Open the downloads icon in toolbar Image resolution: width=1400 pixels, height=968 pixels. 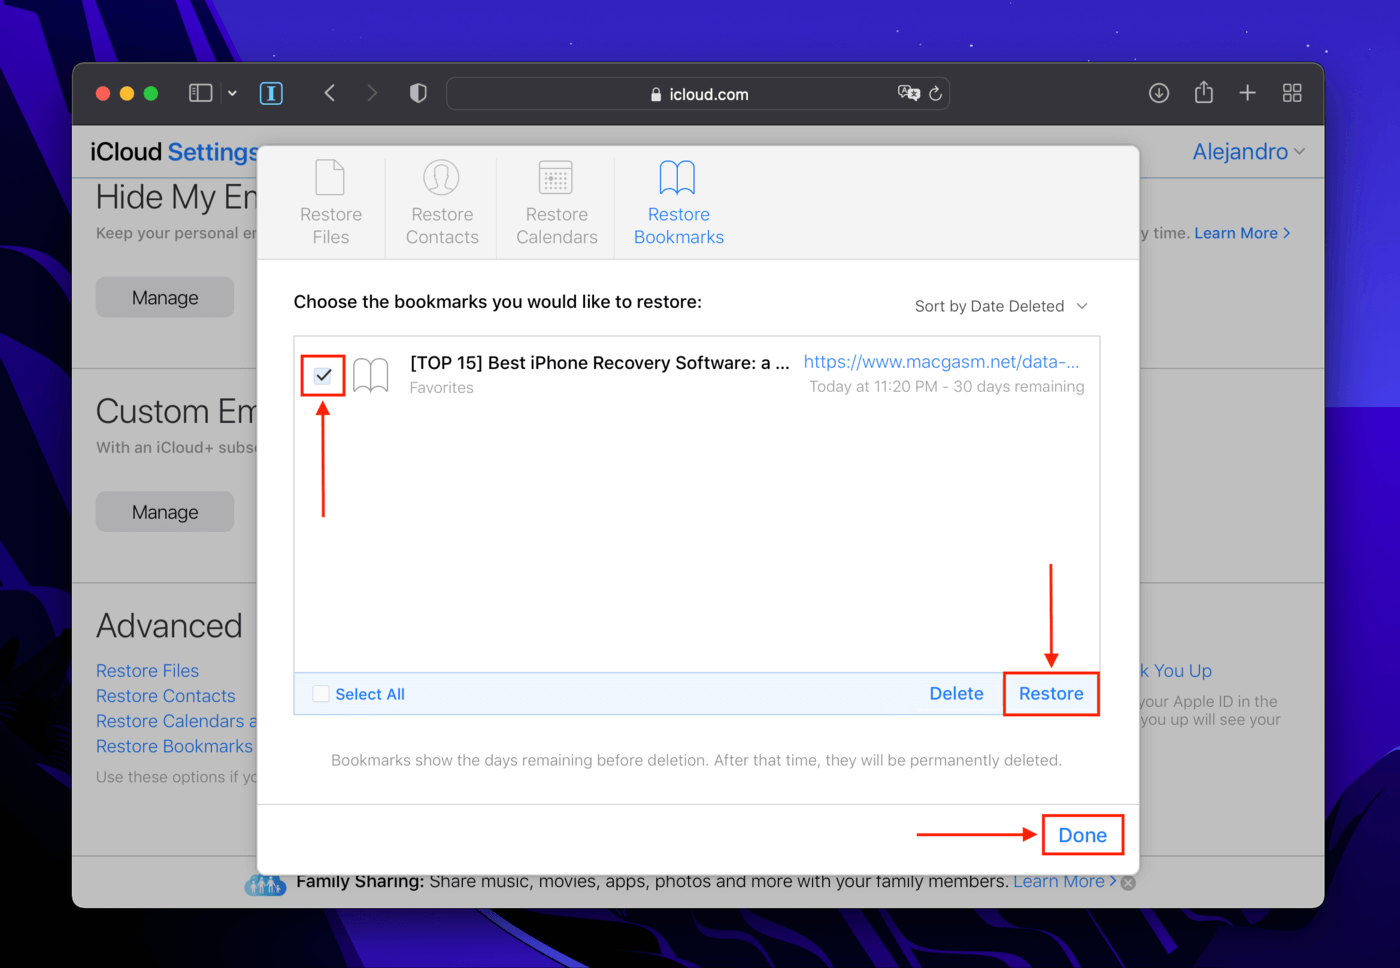point(1159,93)
